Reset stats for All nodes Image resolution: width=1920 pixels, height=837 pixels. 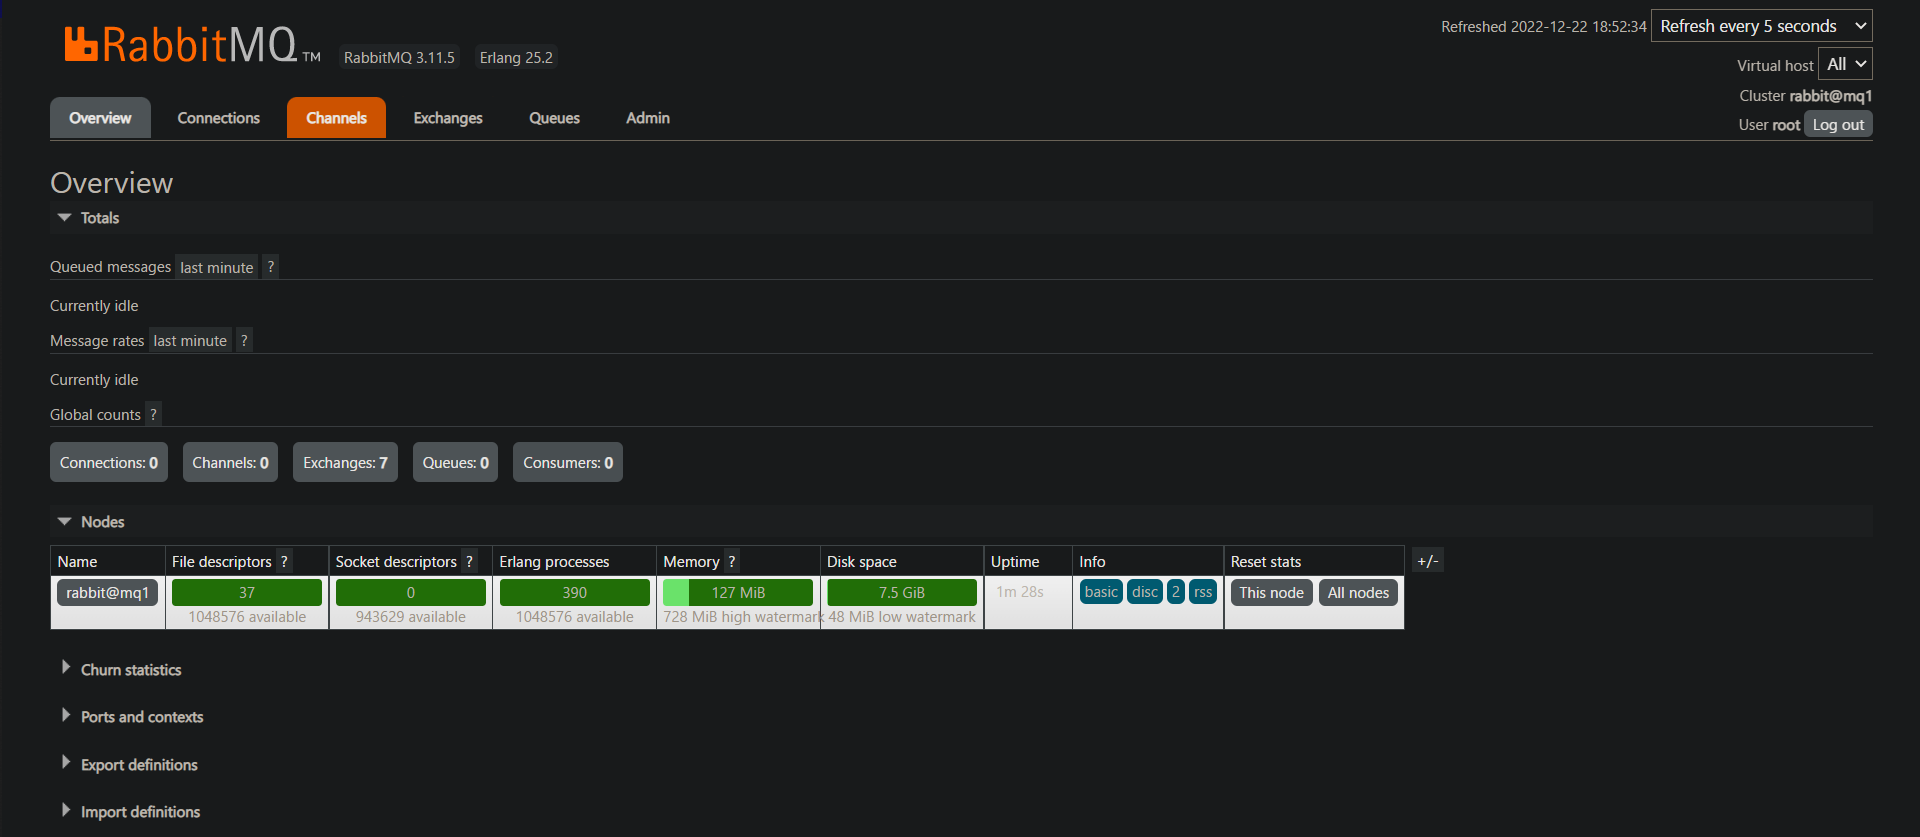point(1358,592)
